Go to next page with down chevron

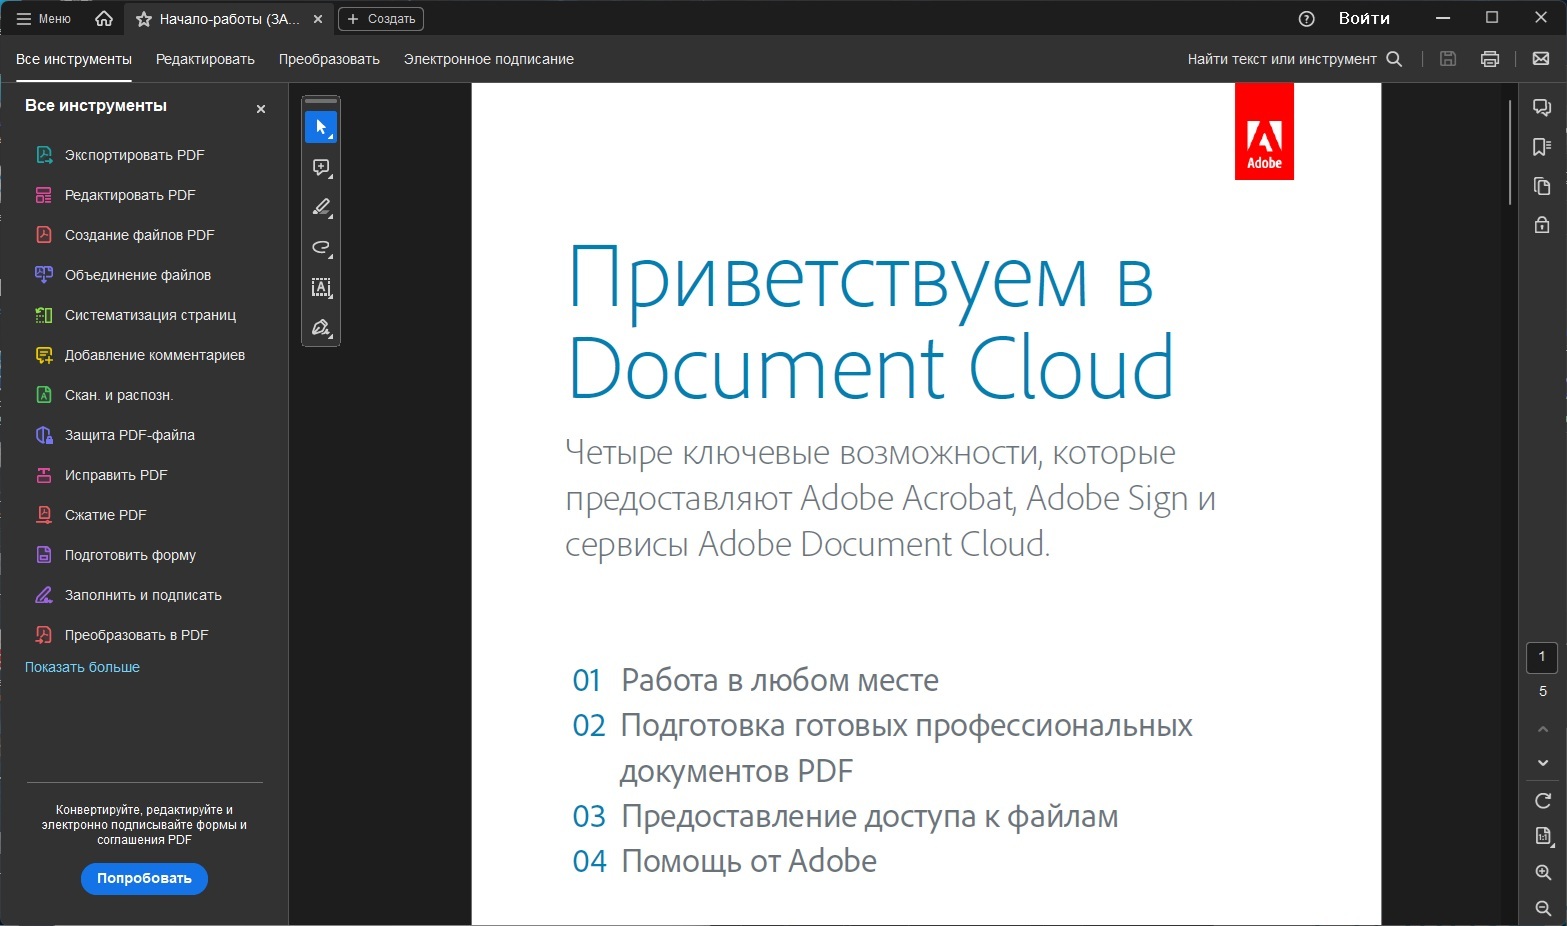coord(1543,763)
